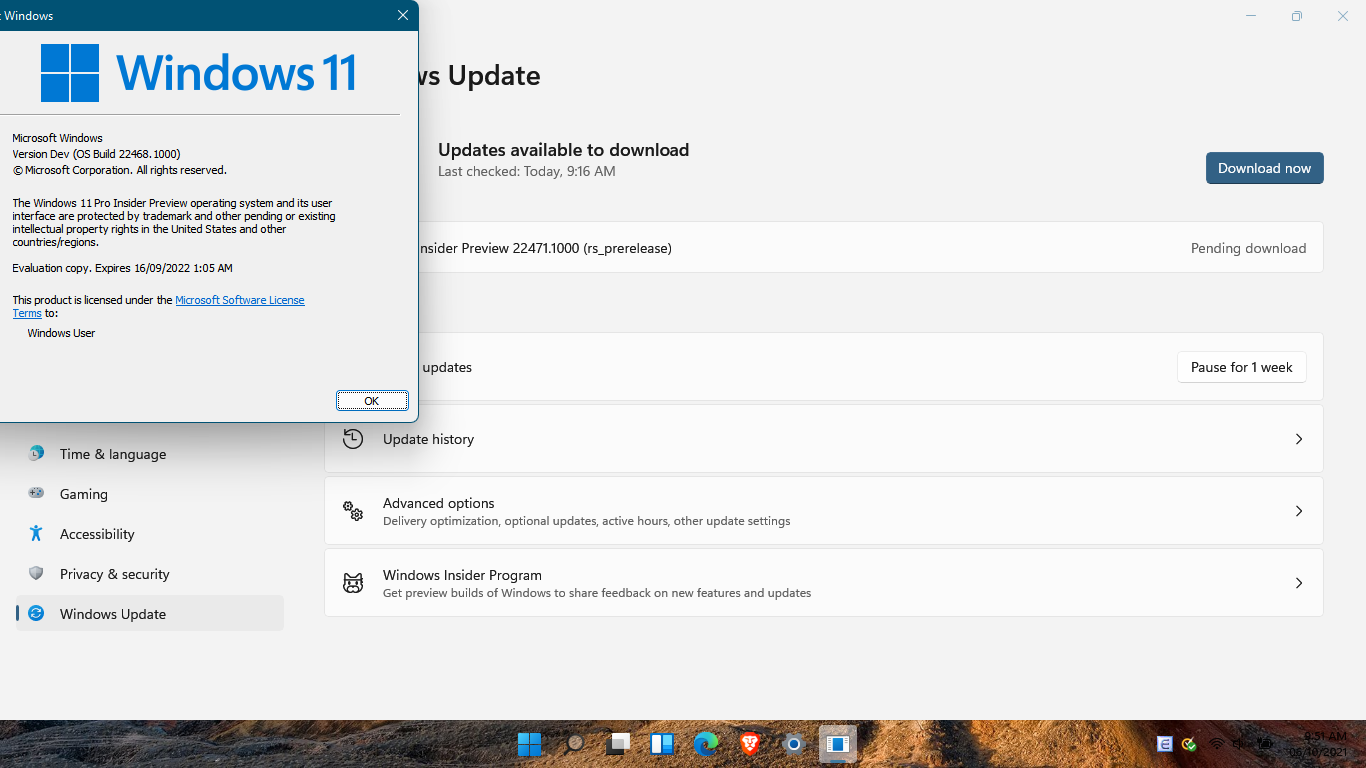Open Widgets from the taskbar

(662, 744)
